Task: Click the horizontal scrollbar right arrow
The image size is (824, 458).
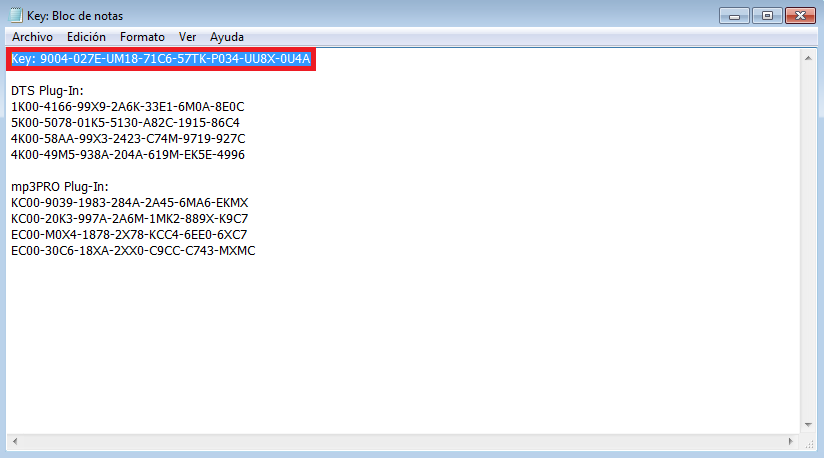Action: coord(791,441)
